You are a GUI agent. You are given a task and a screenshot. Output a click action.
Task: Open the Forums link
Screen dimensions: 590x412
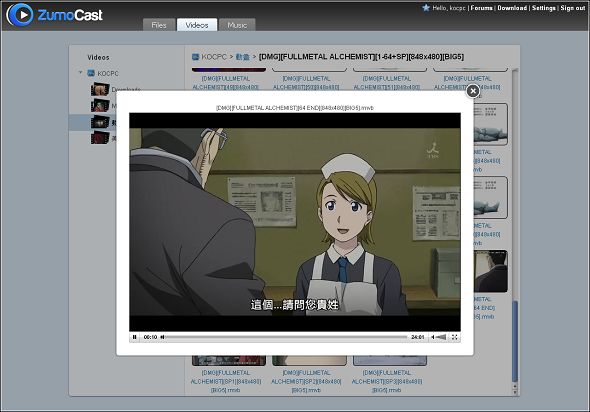coord(481,8)
